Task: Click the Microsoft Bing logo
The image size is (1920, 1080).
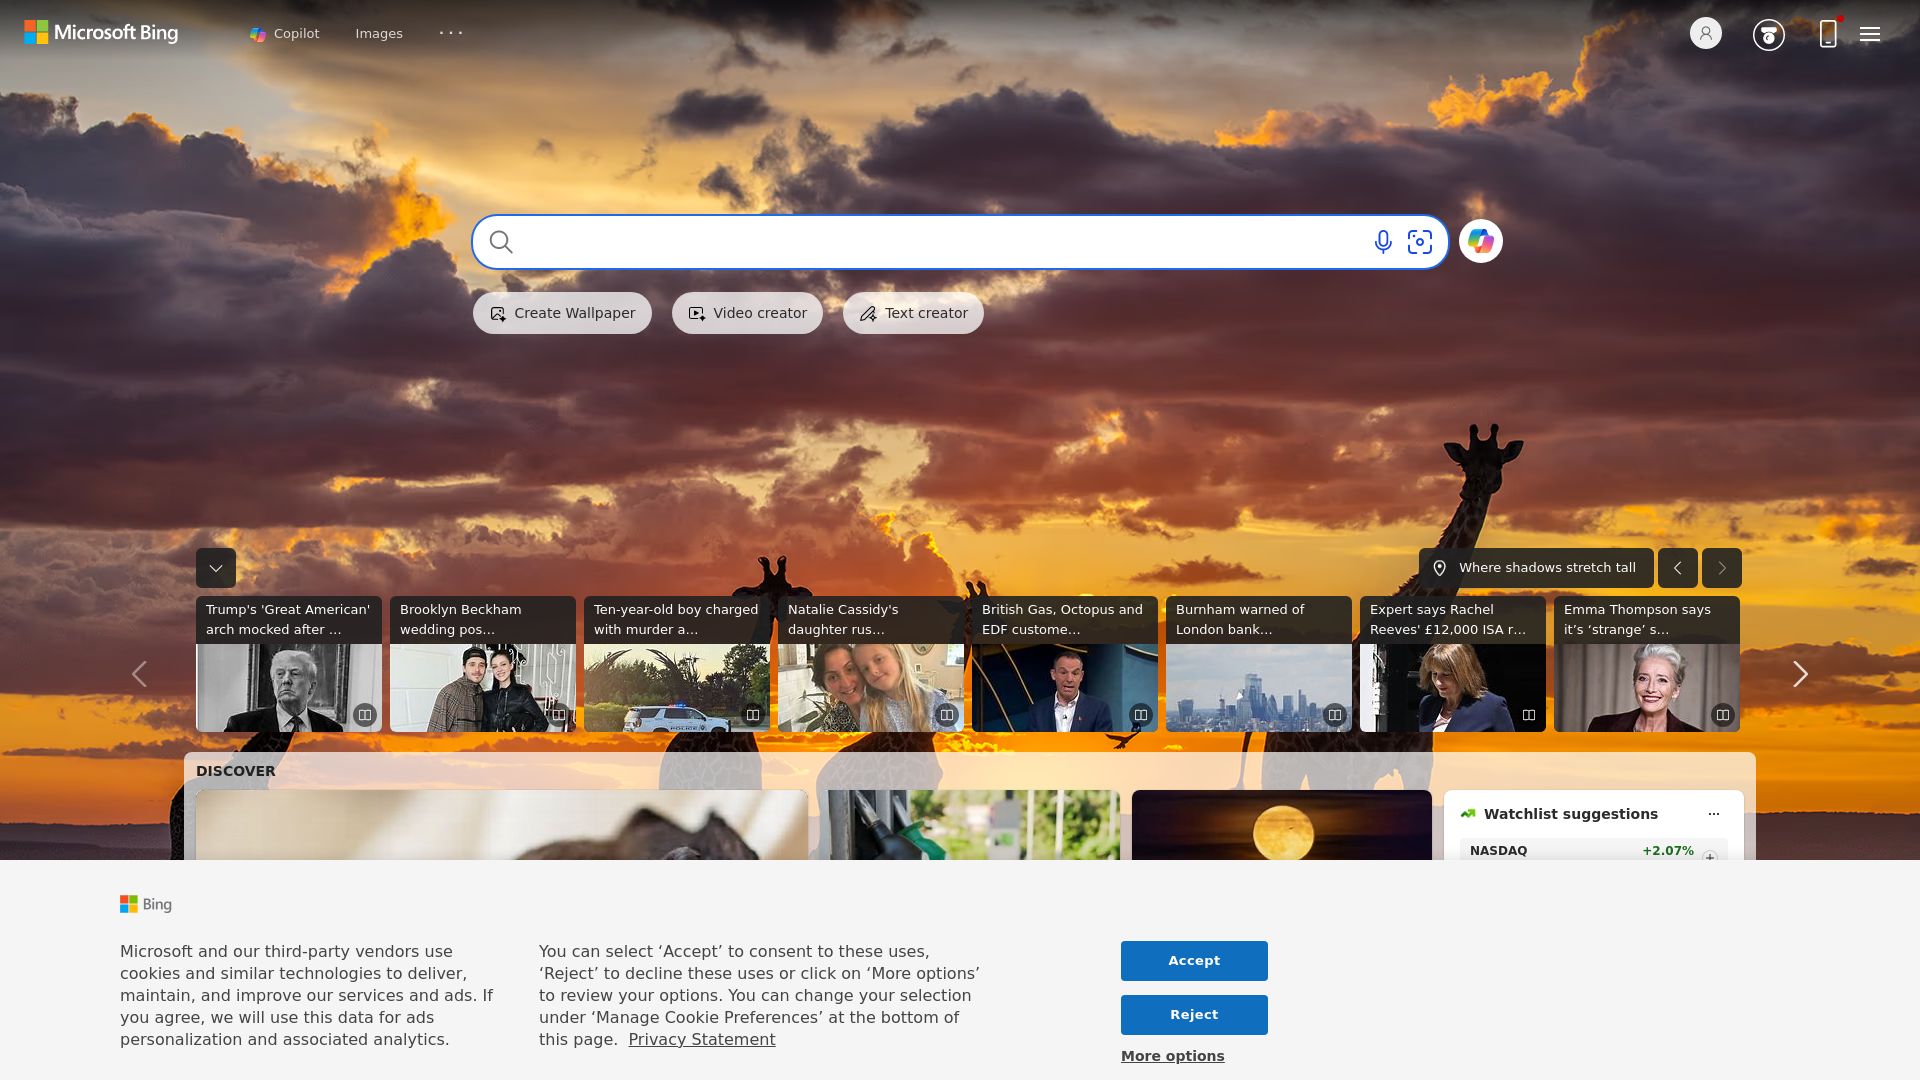Action: click(x=101, y=33)
